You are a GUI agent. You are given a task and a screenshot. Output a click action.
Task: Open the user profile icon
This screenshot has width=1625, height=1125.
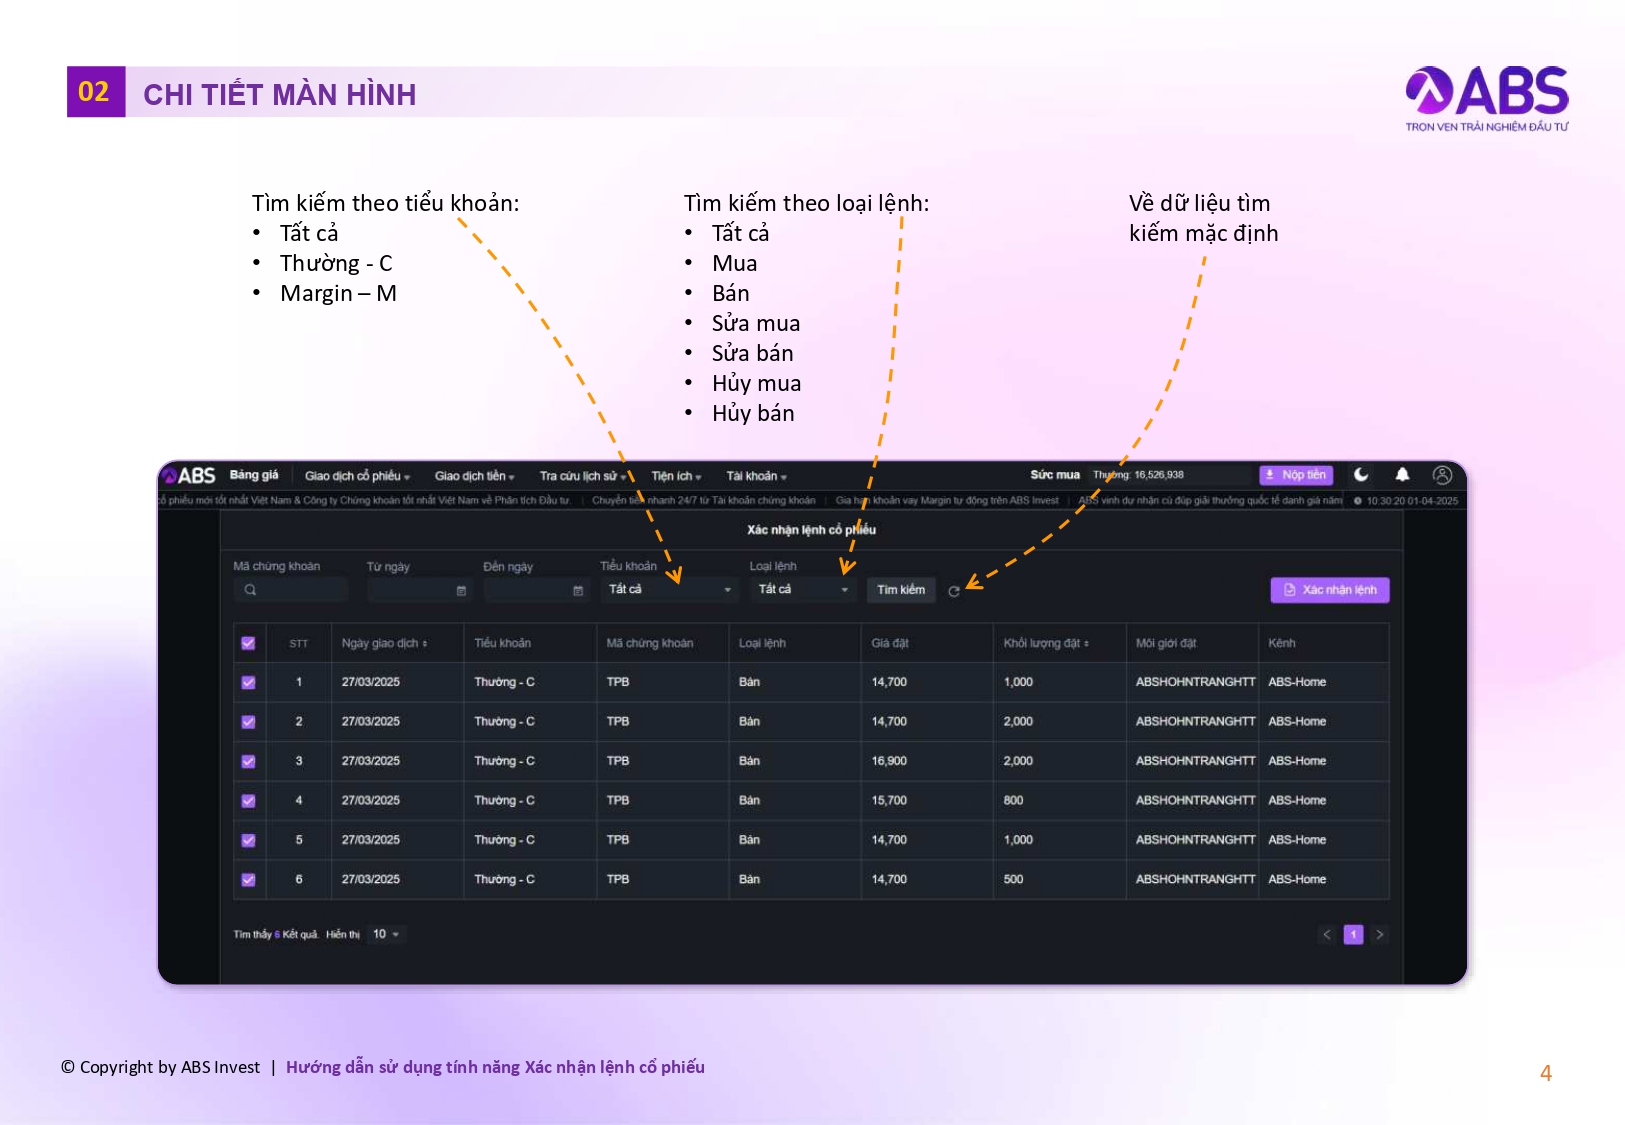(1442, 475)
